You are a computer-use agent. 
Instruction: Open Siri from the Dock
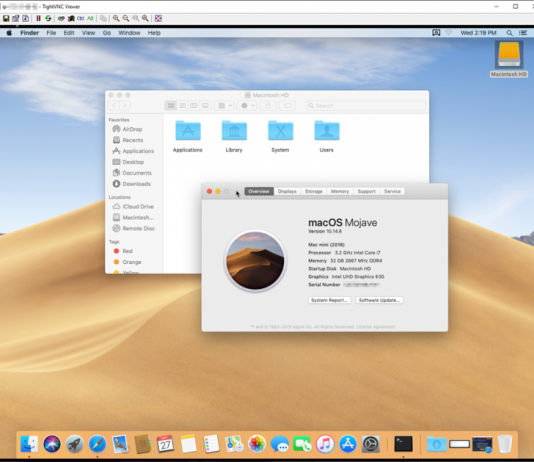coord(52,444)
